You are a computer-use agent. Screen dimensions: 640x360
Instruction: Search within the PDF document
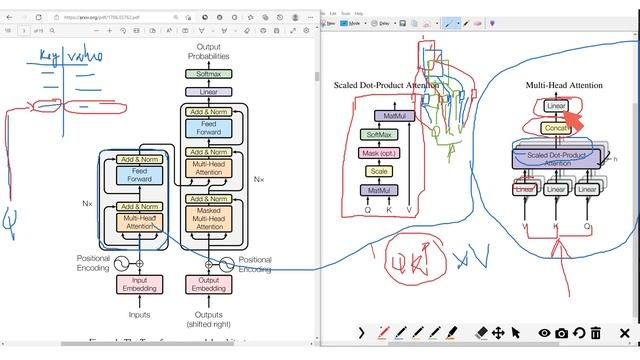click(52, 31)
